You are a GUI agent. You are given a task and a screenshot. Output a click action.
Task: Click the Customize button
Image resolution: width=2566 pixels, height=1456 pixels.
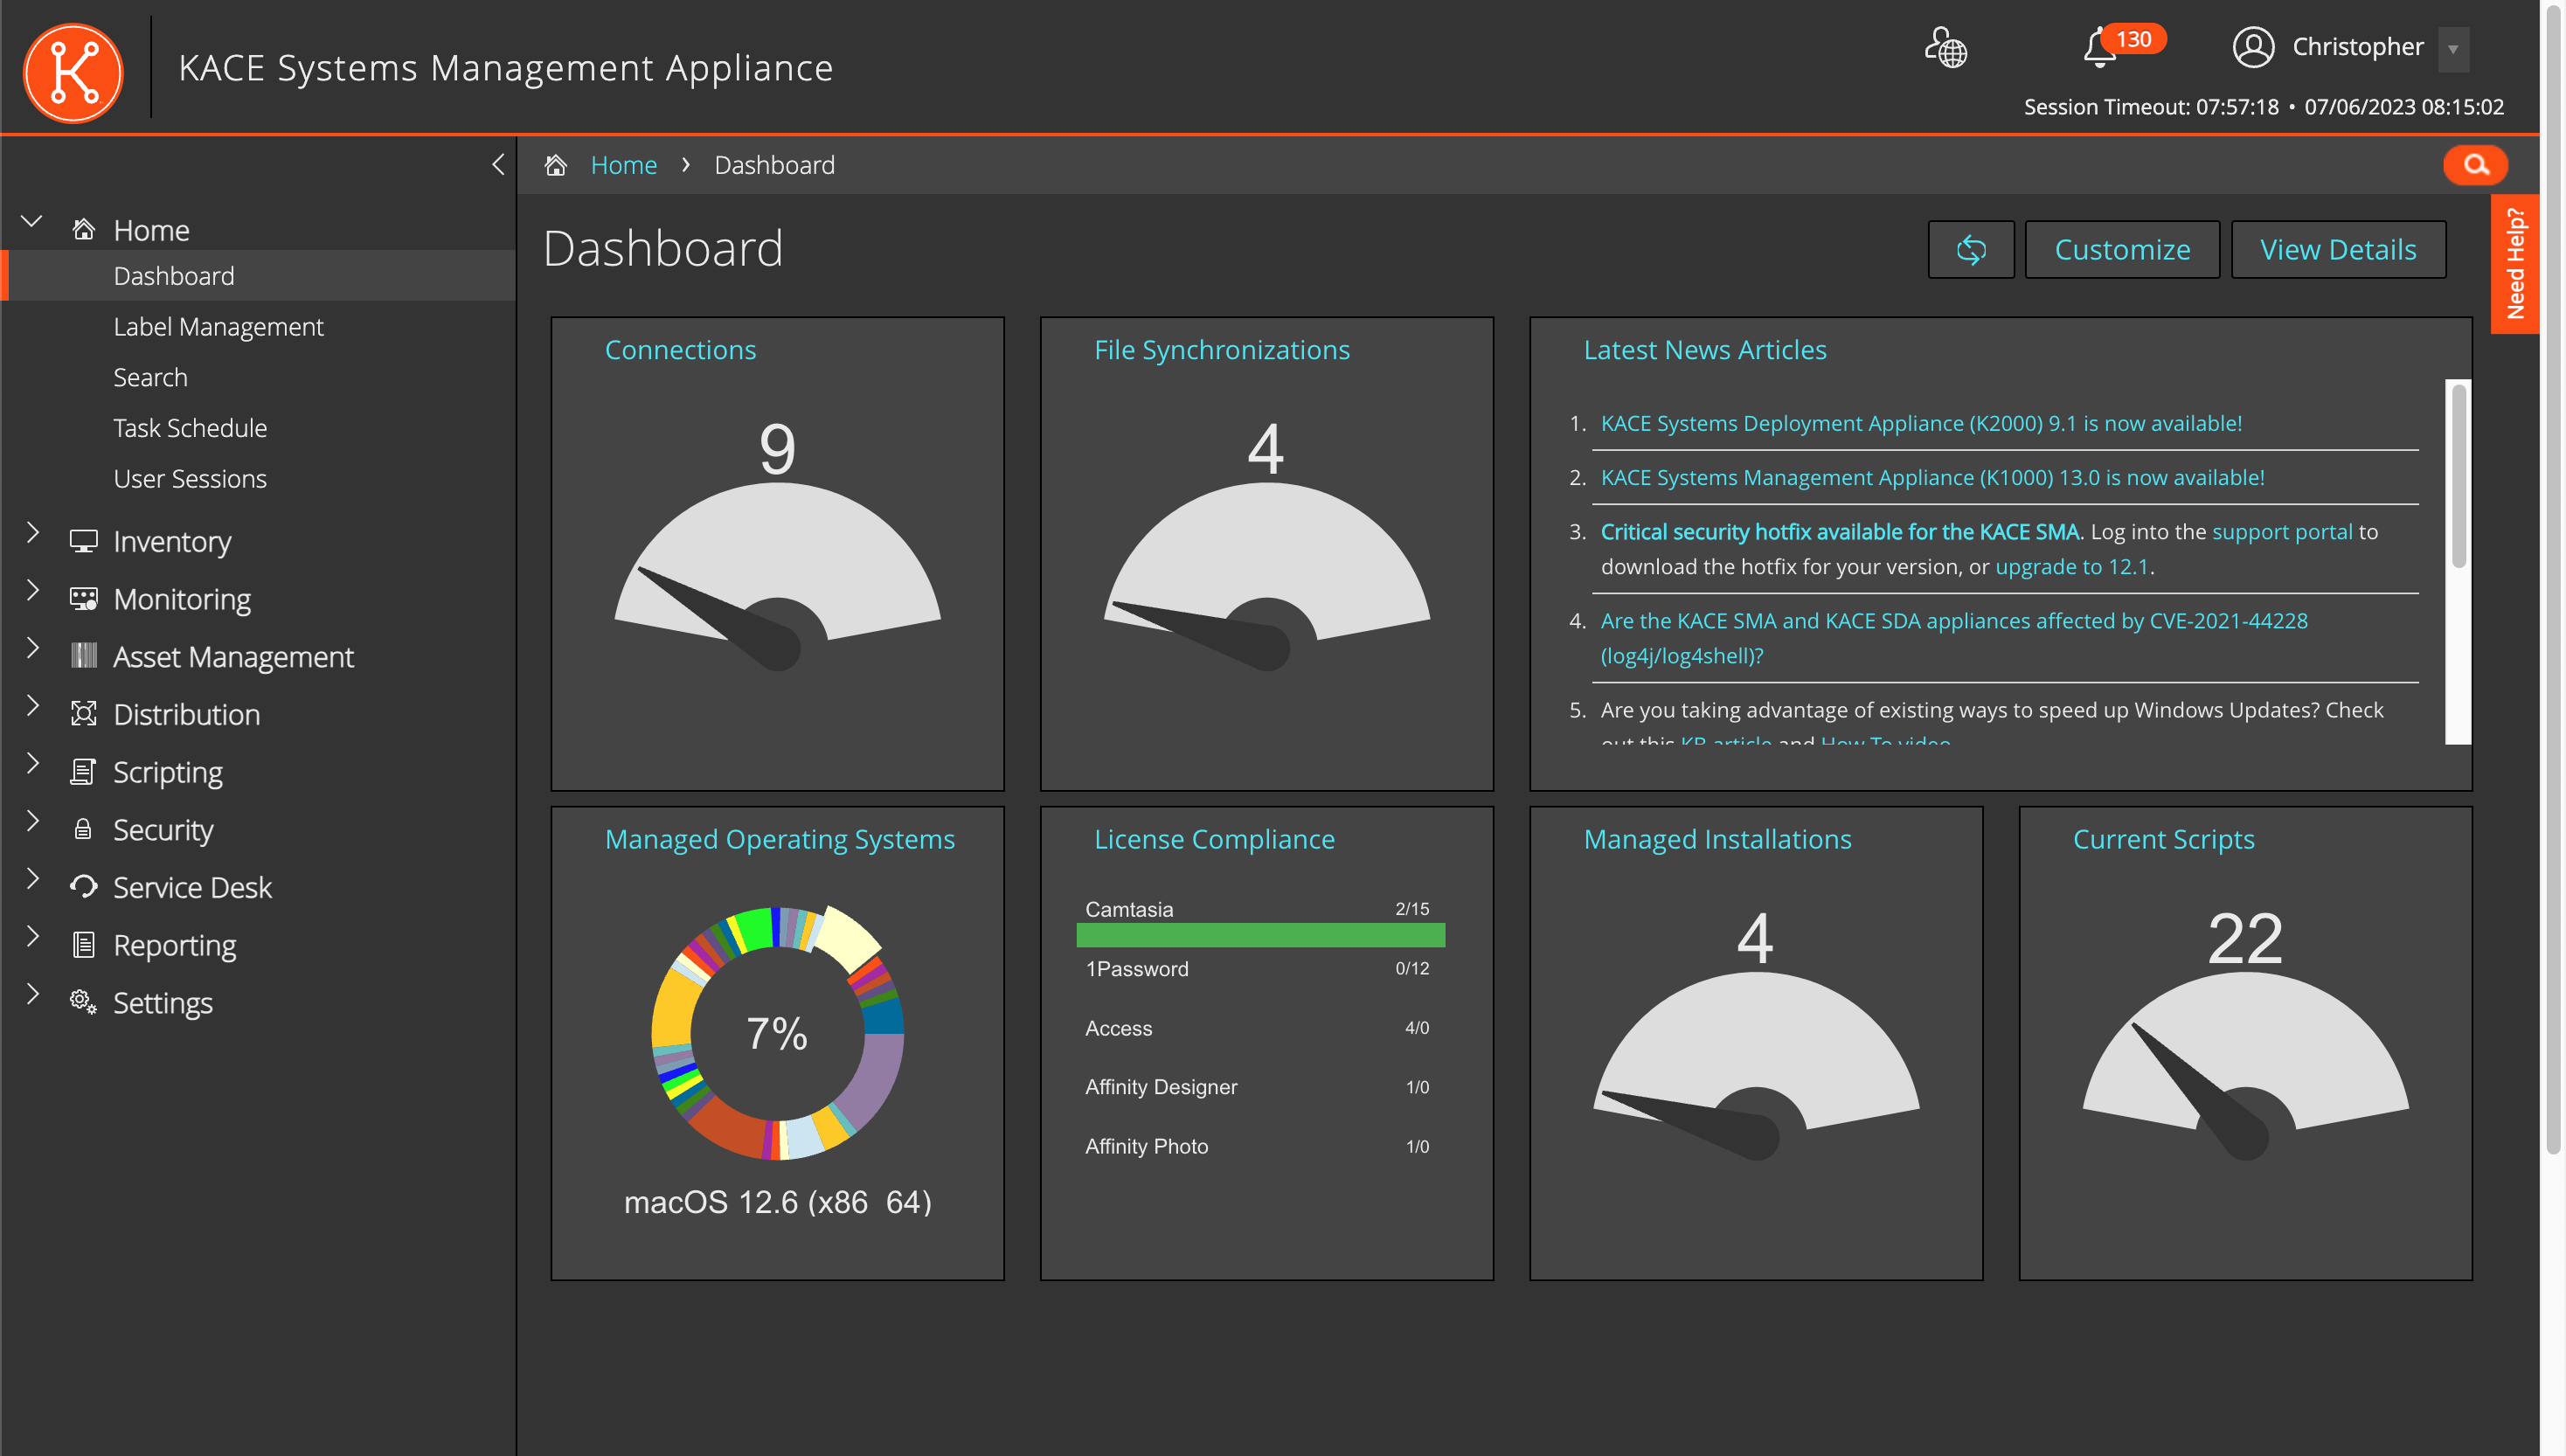click(2122, 249)
